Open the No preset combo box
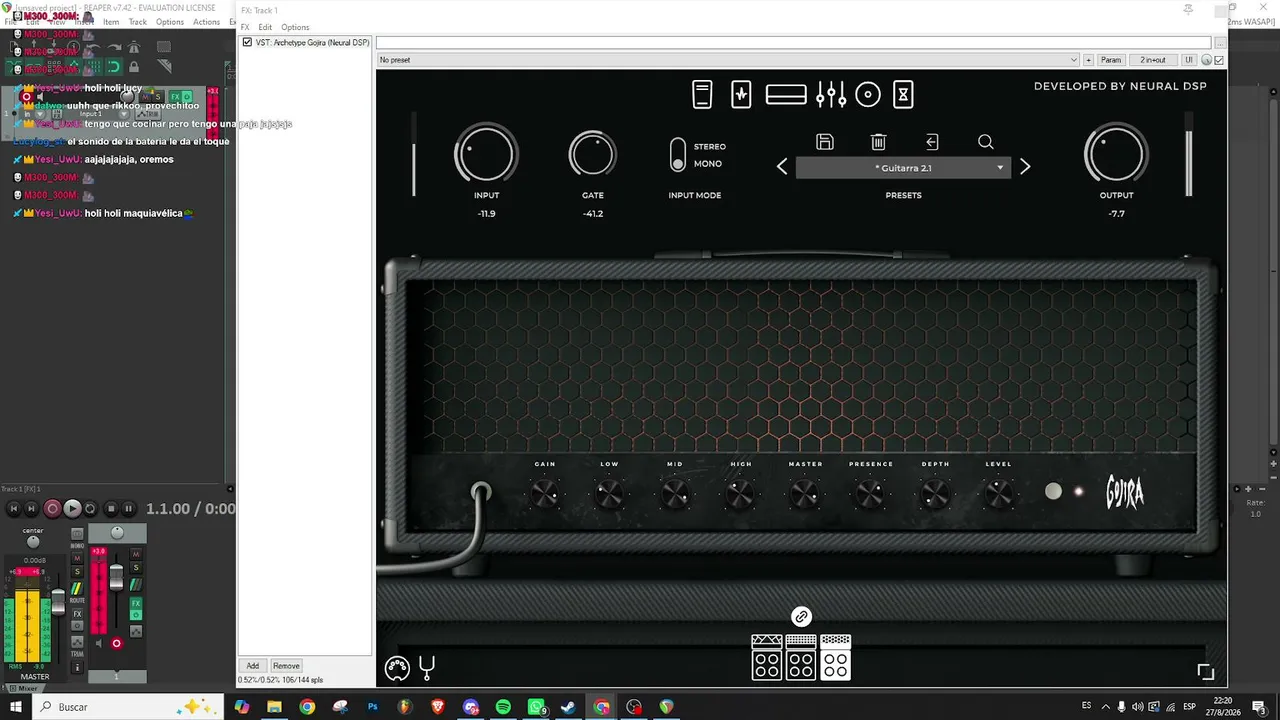The image size is (1280, 720). click(x=728, y=60)
